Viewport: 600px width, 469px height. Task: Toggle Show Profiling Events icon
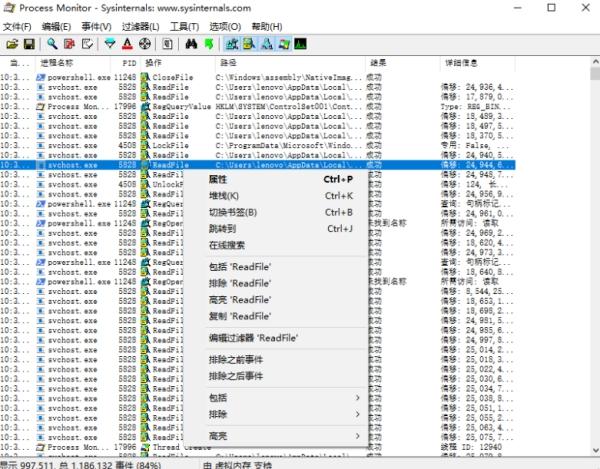(x=301, y=44)
